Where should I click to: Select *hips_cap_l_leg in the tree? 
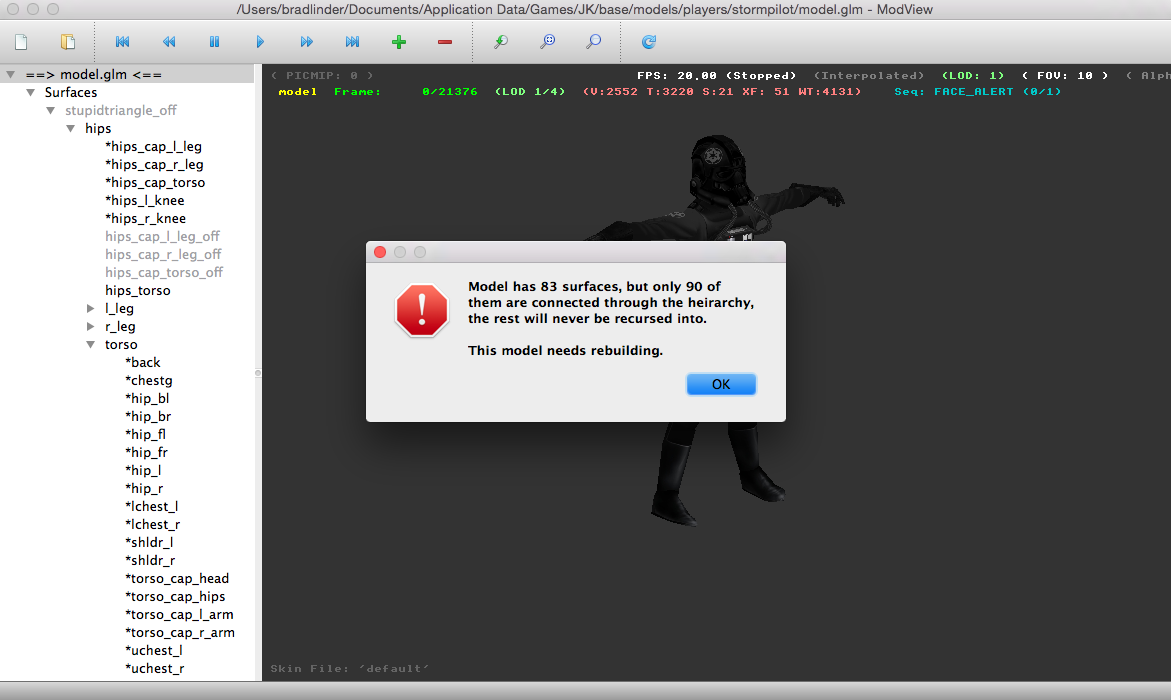[153, 146]
